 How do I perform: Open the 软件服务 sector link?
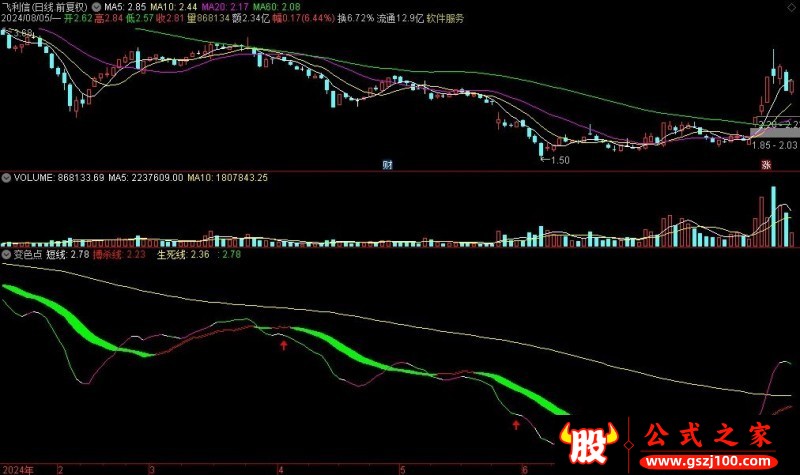tap(445, 18)
